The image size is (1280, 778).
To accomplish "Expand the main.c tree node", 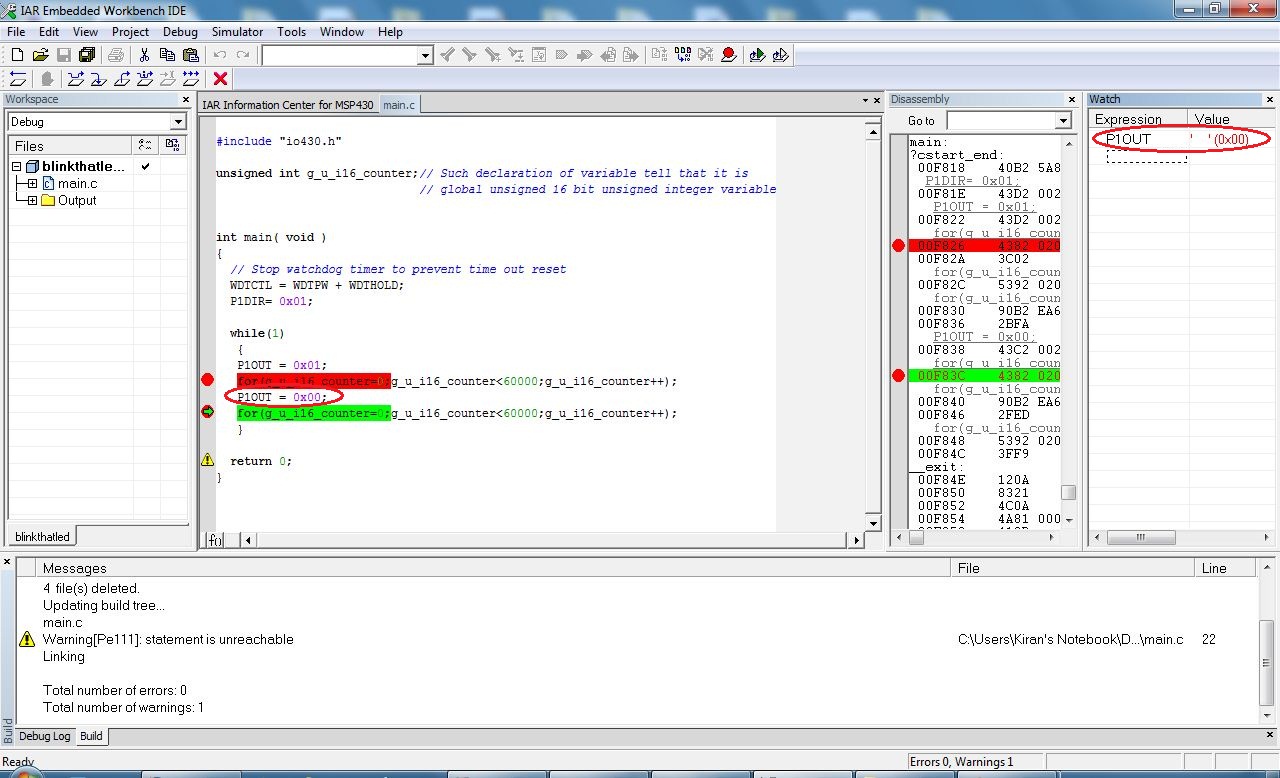I will tap(32, 184).
